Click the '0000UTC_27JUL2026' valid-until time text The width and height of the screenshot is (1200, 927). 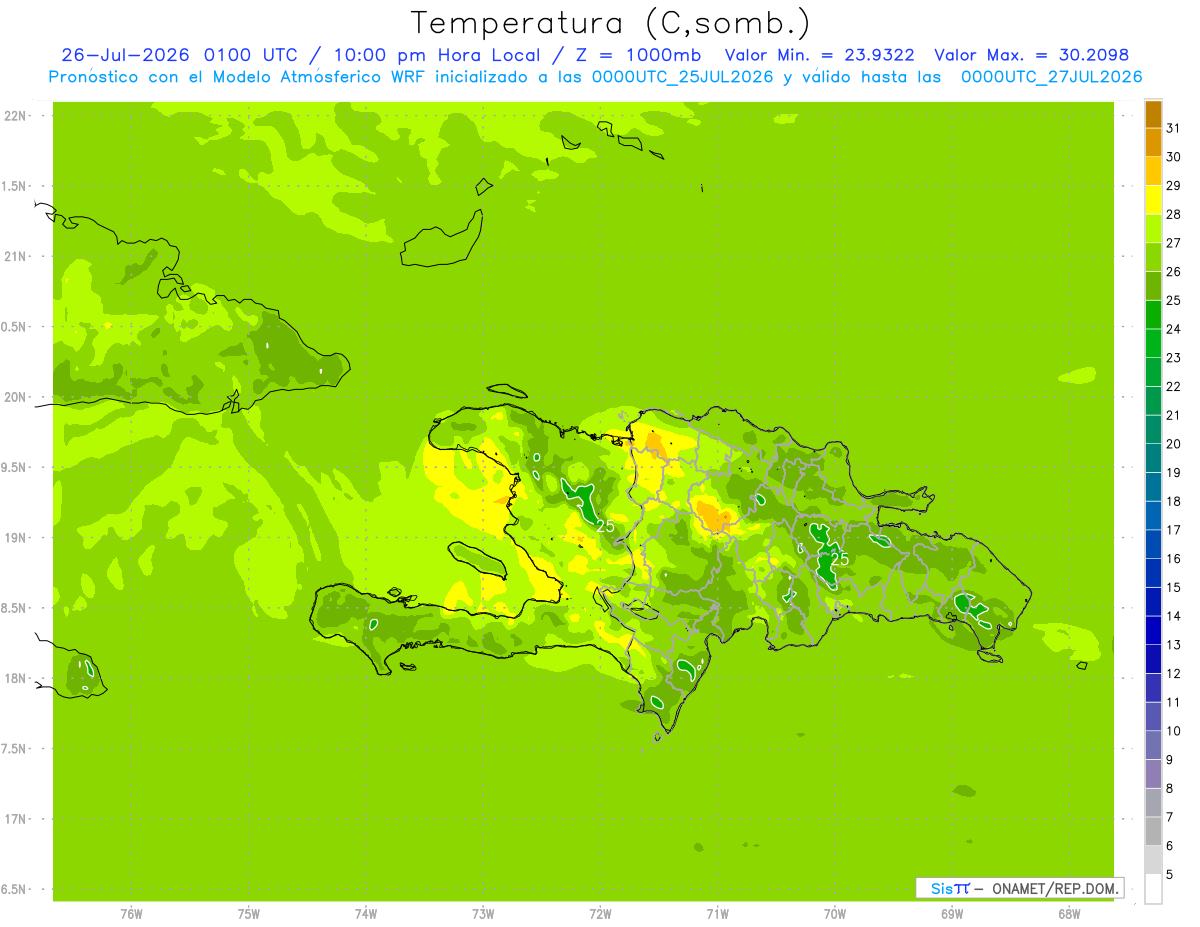1051,77
